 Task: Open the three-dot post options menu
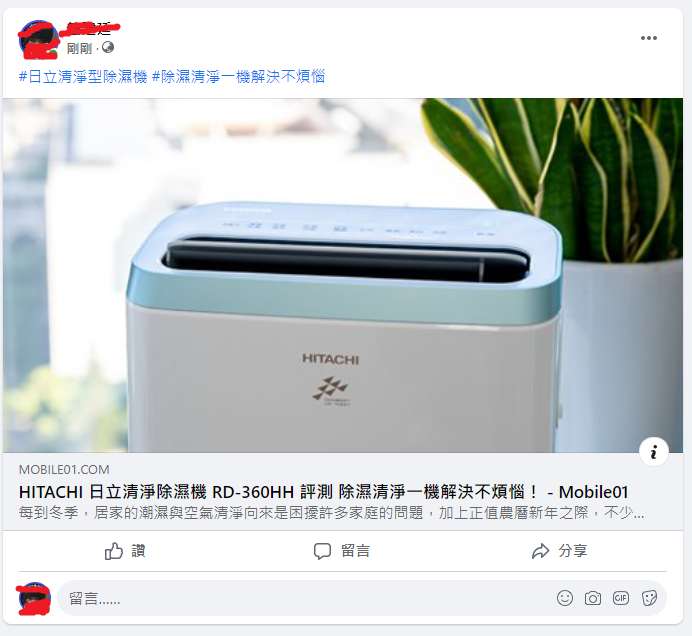point(649,38)
